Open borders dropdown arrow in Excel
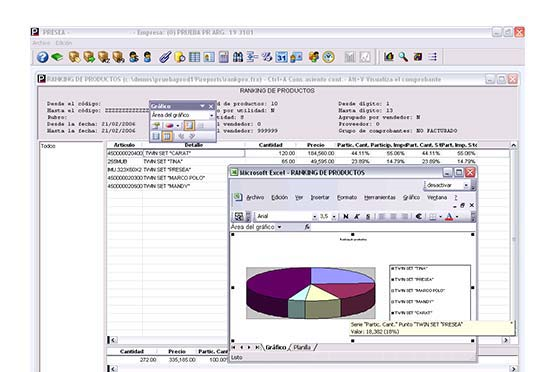 440,217
